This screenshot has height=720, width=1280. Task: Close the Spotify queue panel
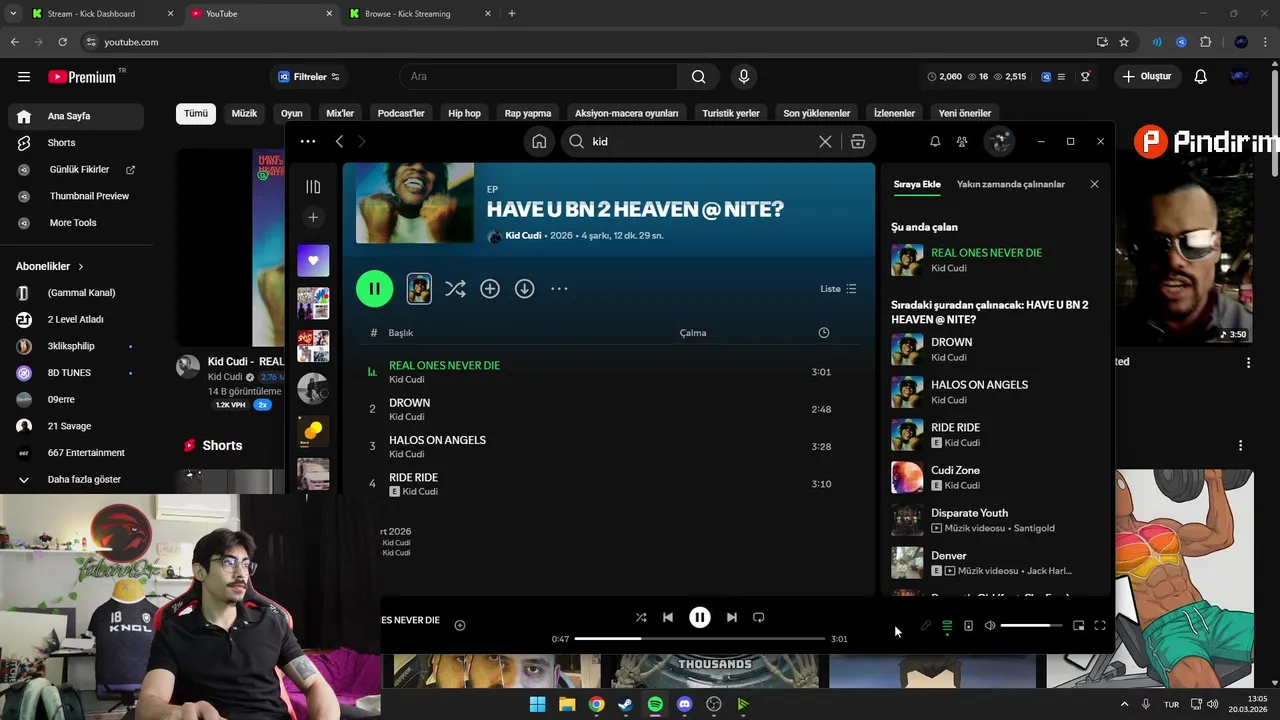coord(1094,184)
